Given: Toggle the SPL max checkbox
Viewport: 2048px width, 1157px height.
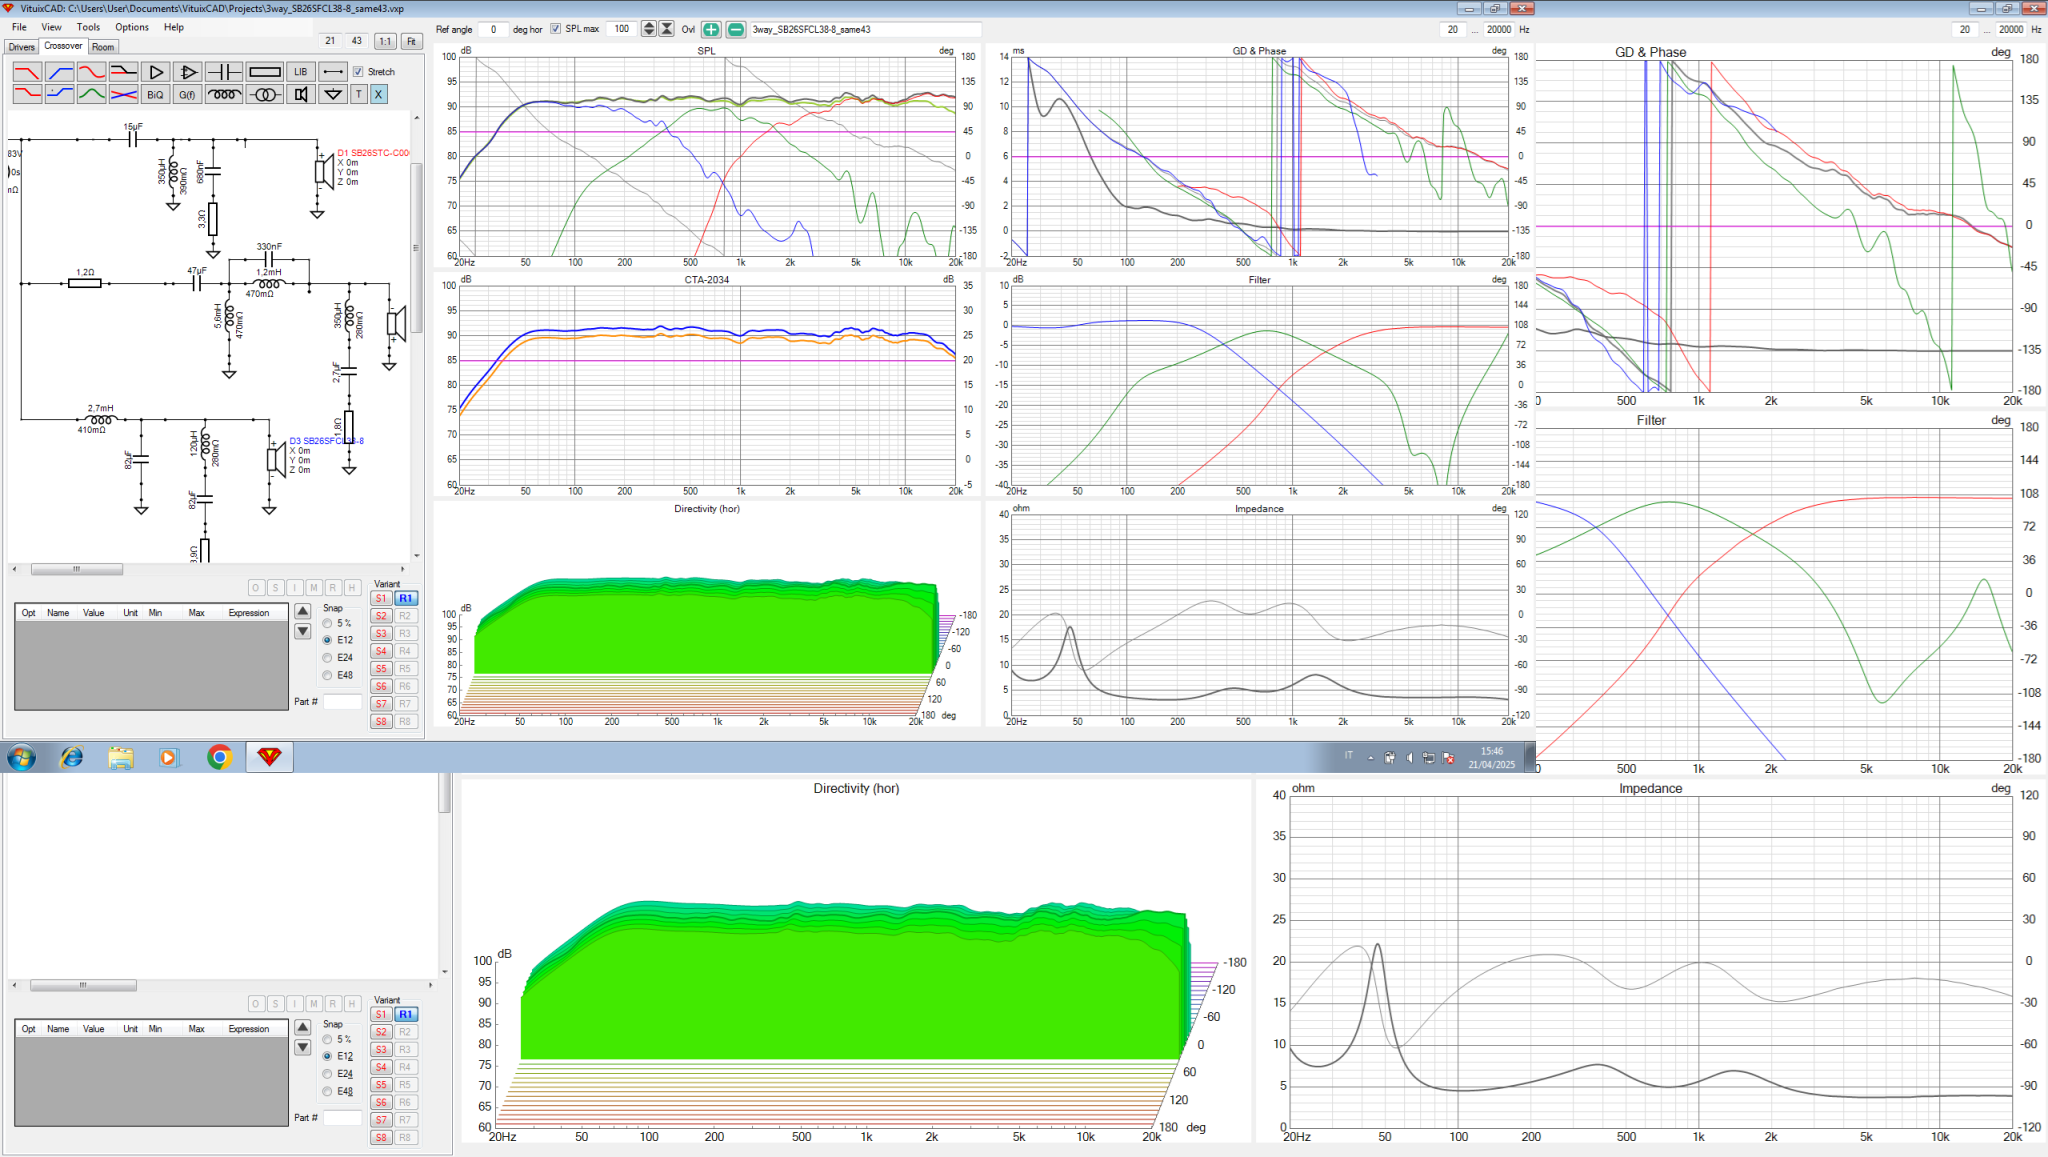Looking at the screenshot, I should click(x=556, y=29).
